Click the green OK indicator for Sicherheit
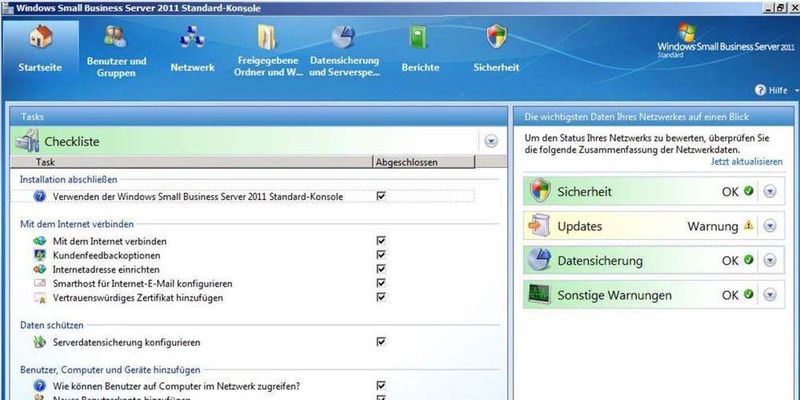 pos(748,191)
